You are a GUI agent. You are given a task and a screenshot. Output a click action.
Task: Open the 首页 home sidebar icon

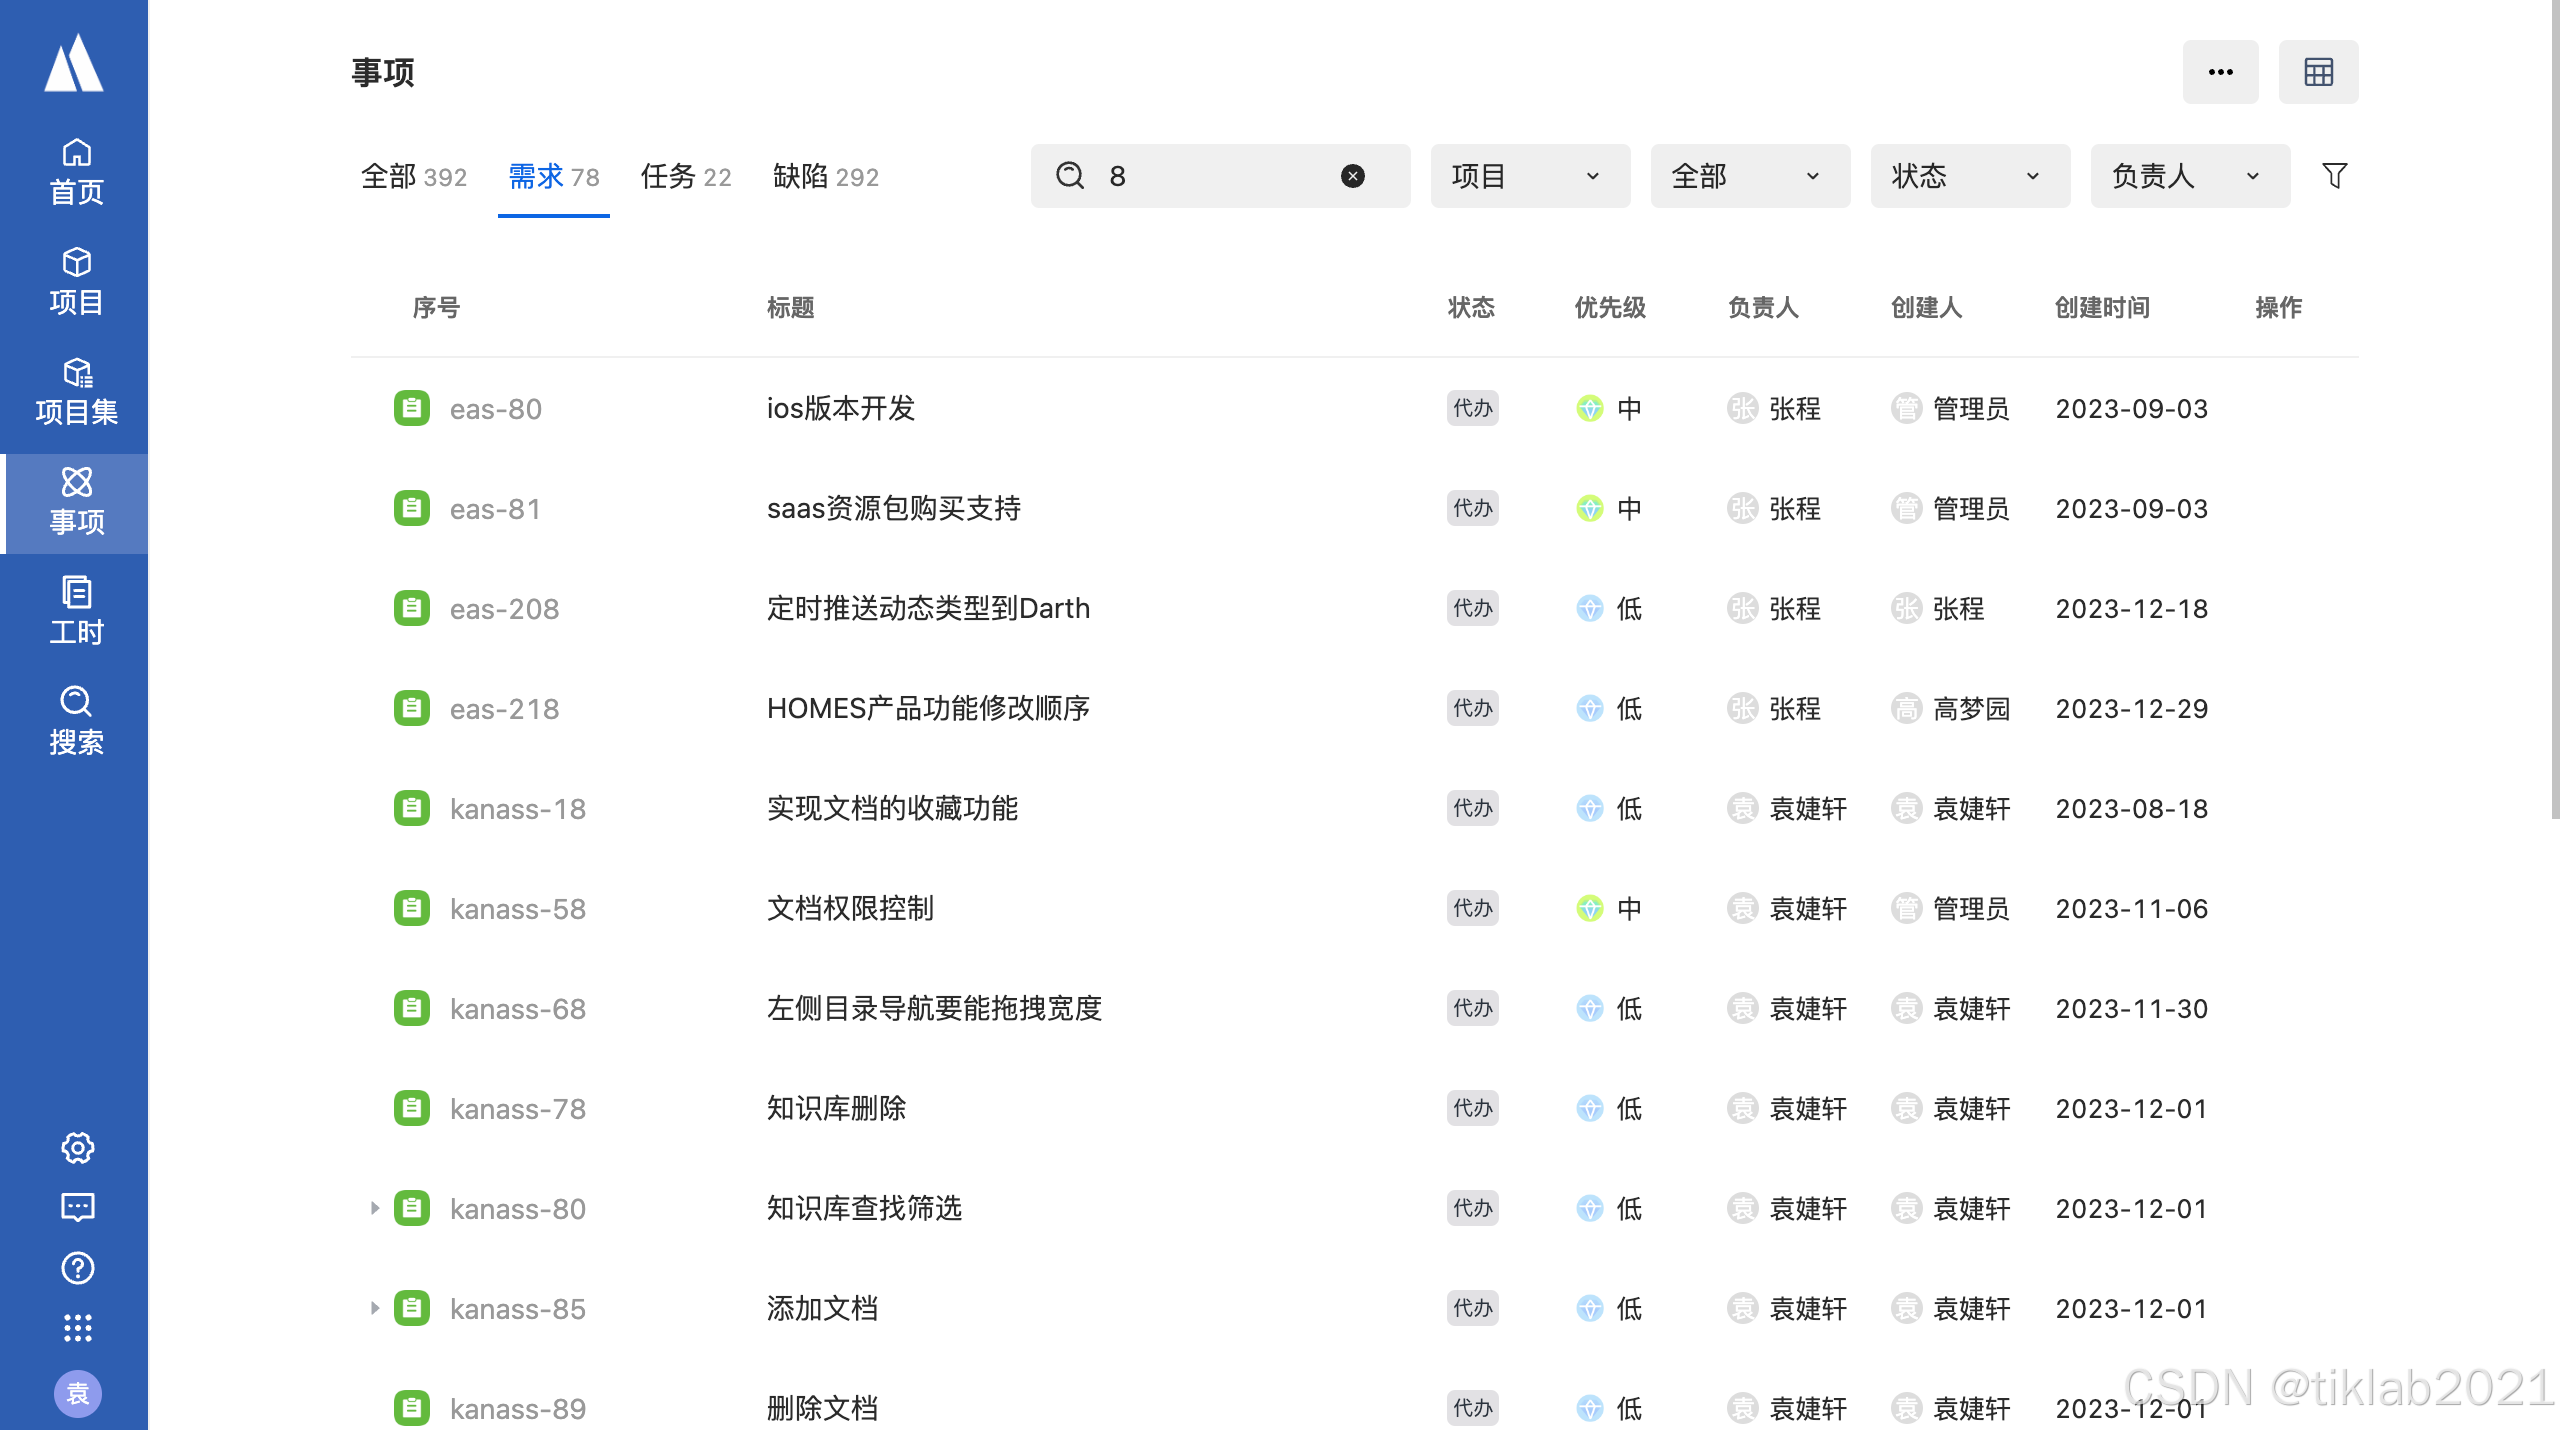coord(76,172)
